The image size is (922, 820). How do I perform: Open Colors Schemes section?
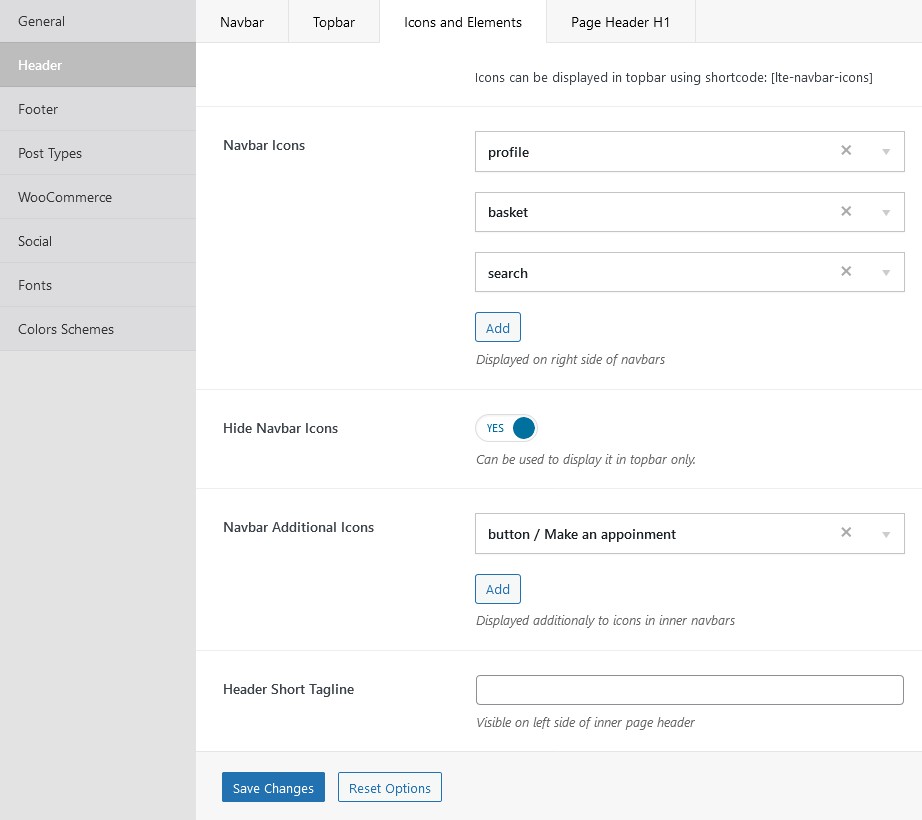[98, 329]
